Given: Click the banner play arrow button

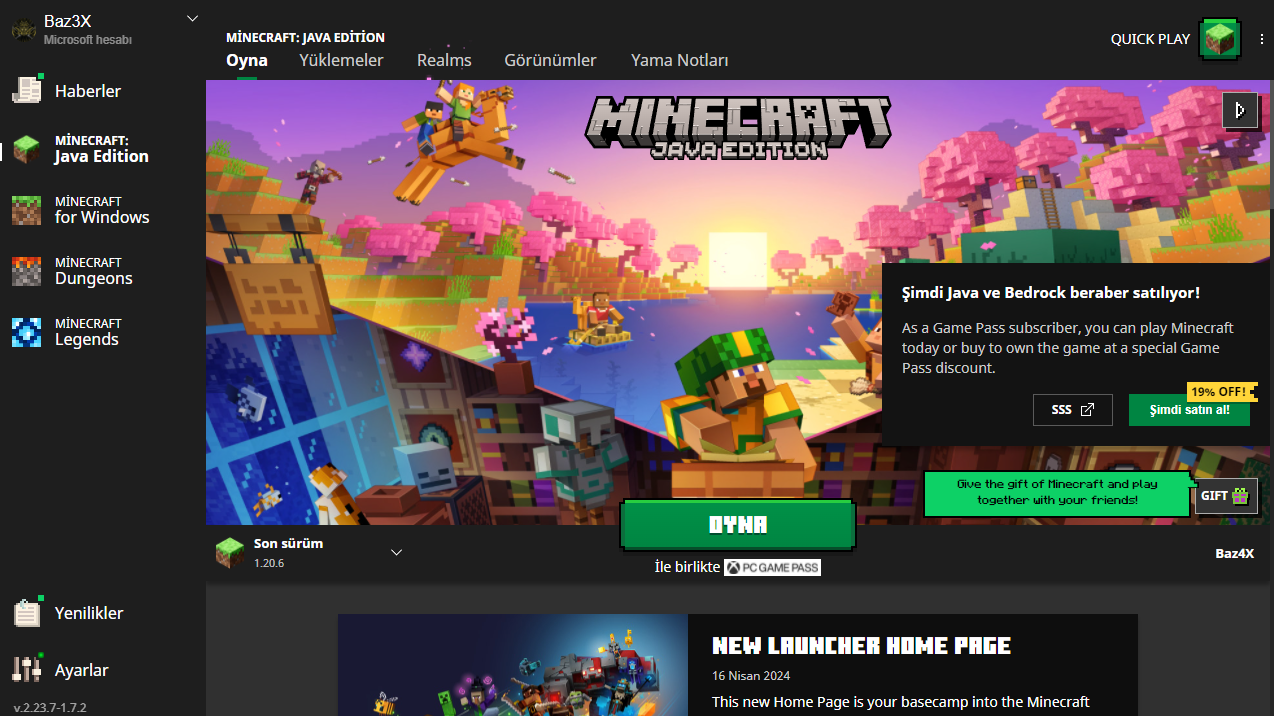Looking at the screenshot, I should [x=1240, y=110].
